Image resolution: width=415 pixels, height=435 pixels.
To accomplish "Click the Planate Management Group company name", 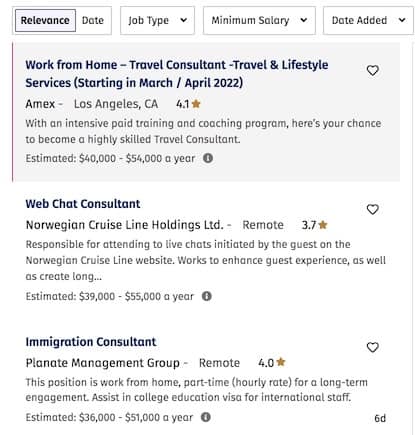I will 103,363.
